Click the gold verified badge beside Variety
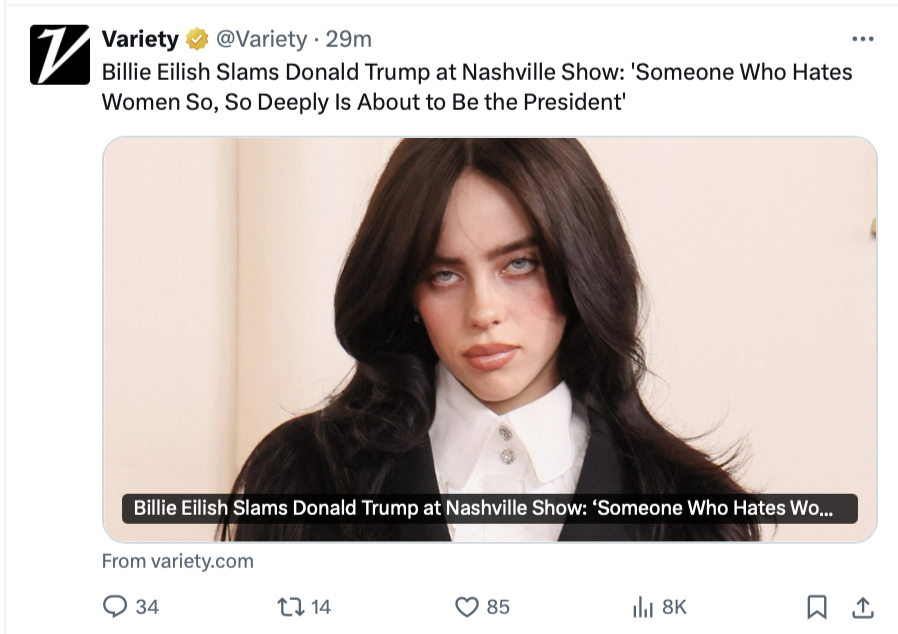 [198, 39]
